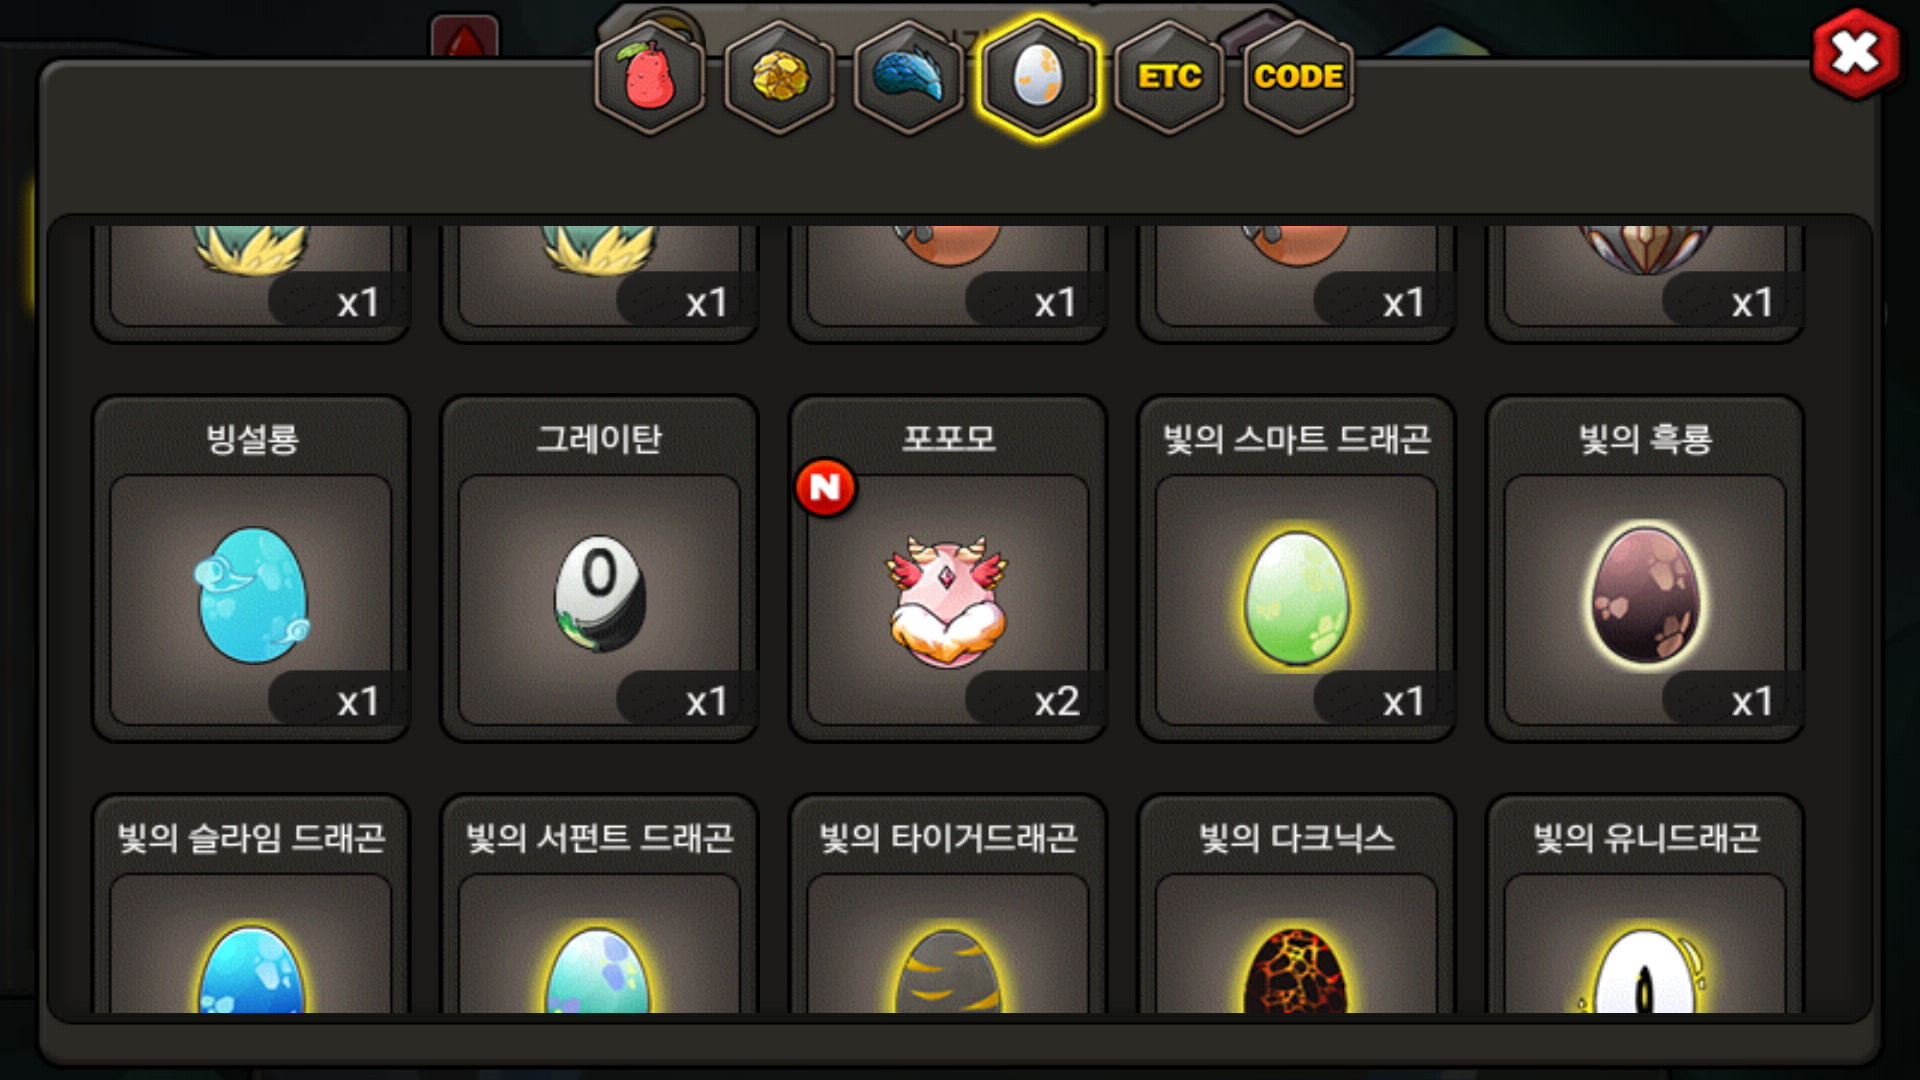Image resolution: width=1920 pixels, height=1080 pixels.
Task: Open the red fruit food tab
Action: click(x=650, y=77)
